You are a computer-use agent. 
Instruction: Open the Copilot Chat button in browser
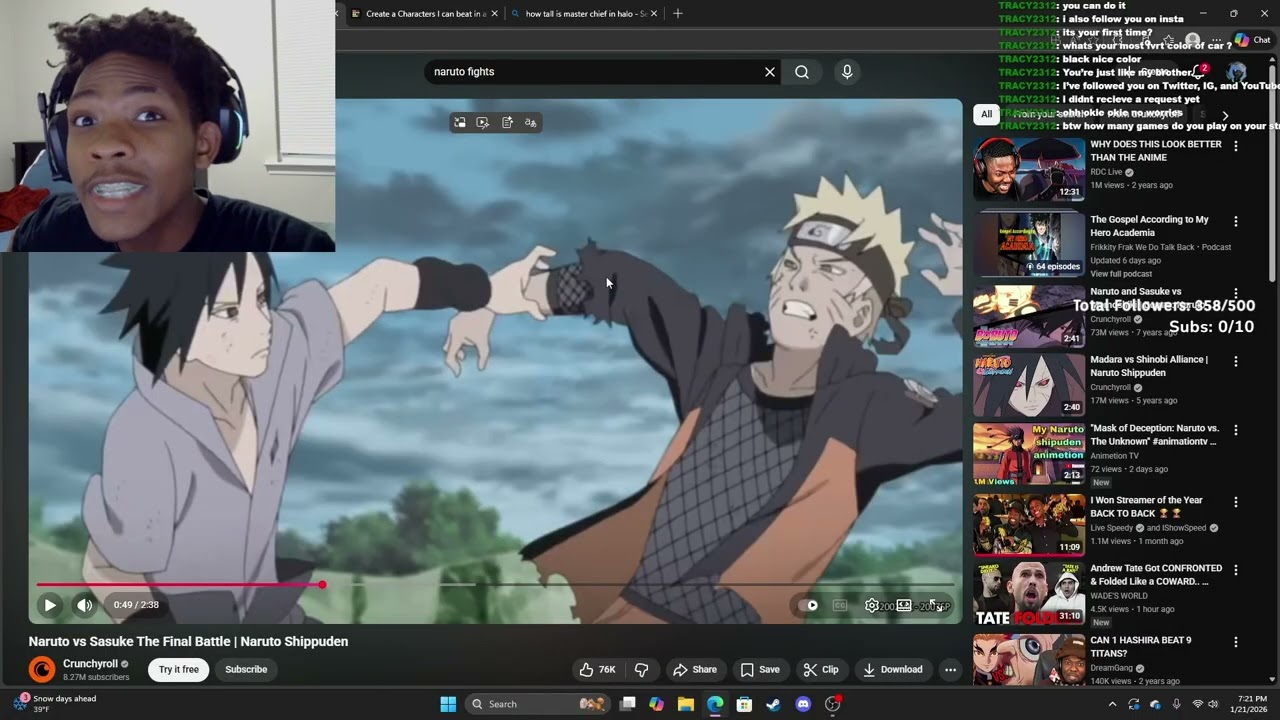(x=1252, y=40)
